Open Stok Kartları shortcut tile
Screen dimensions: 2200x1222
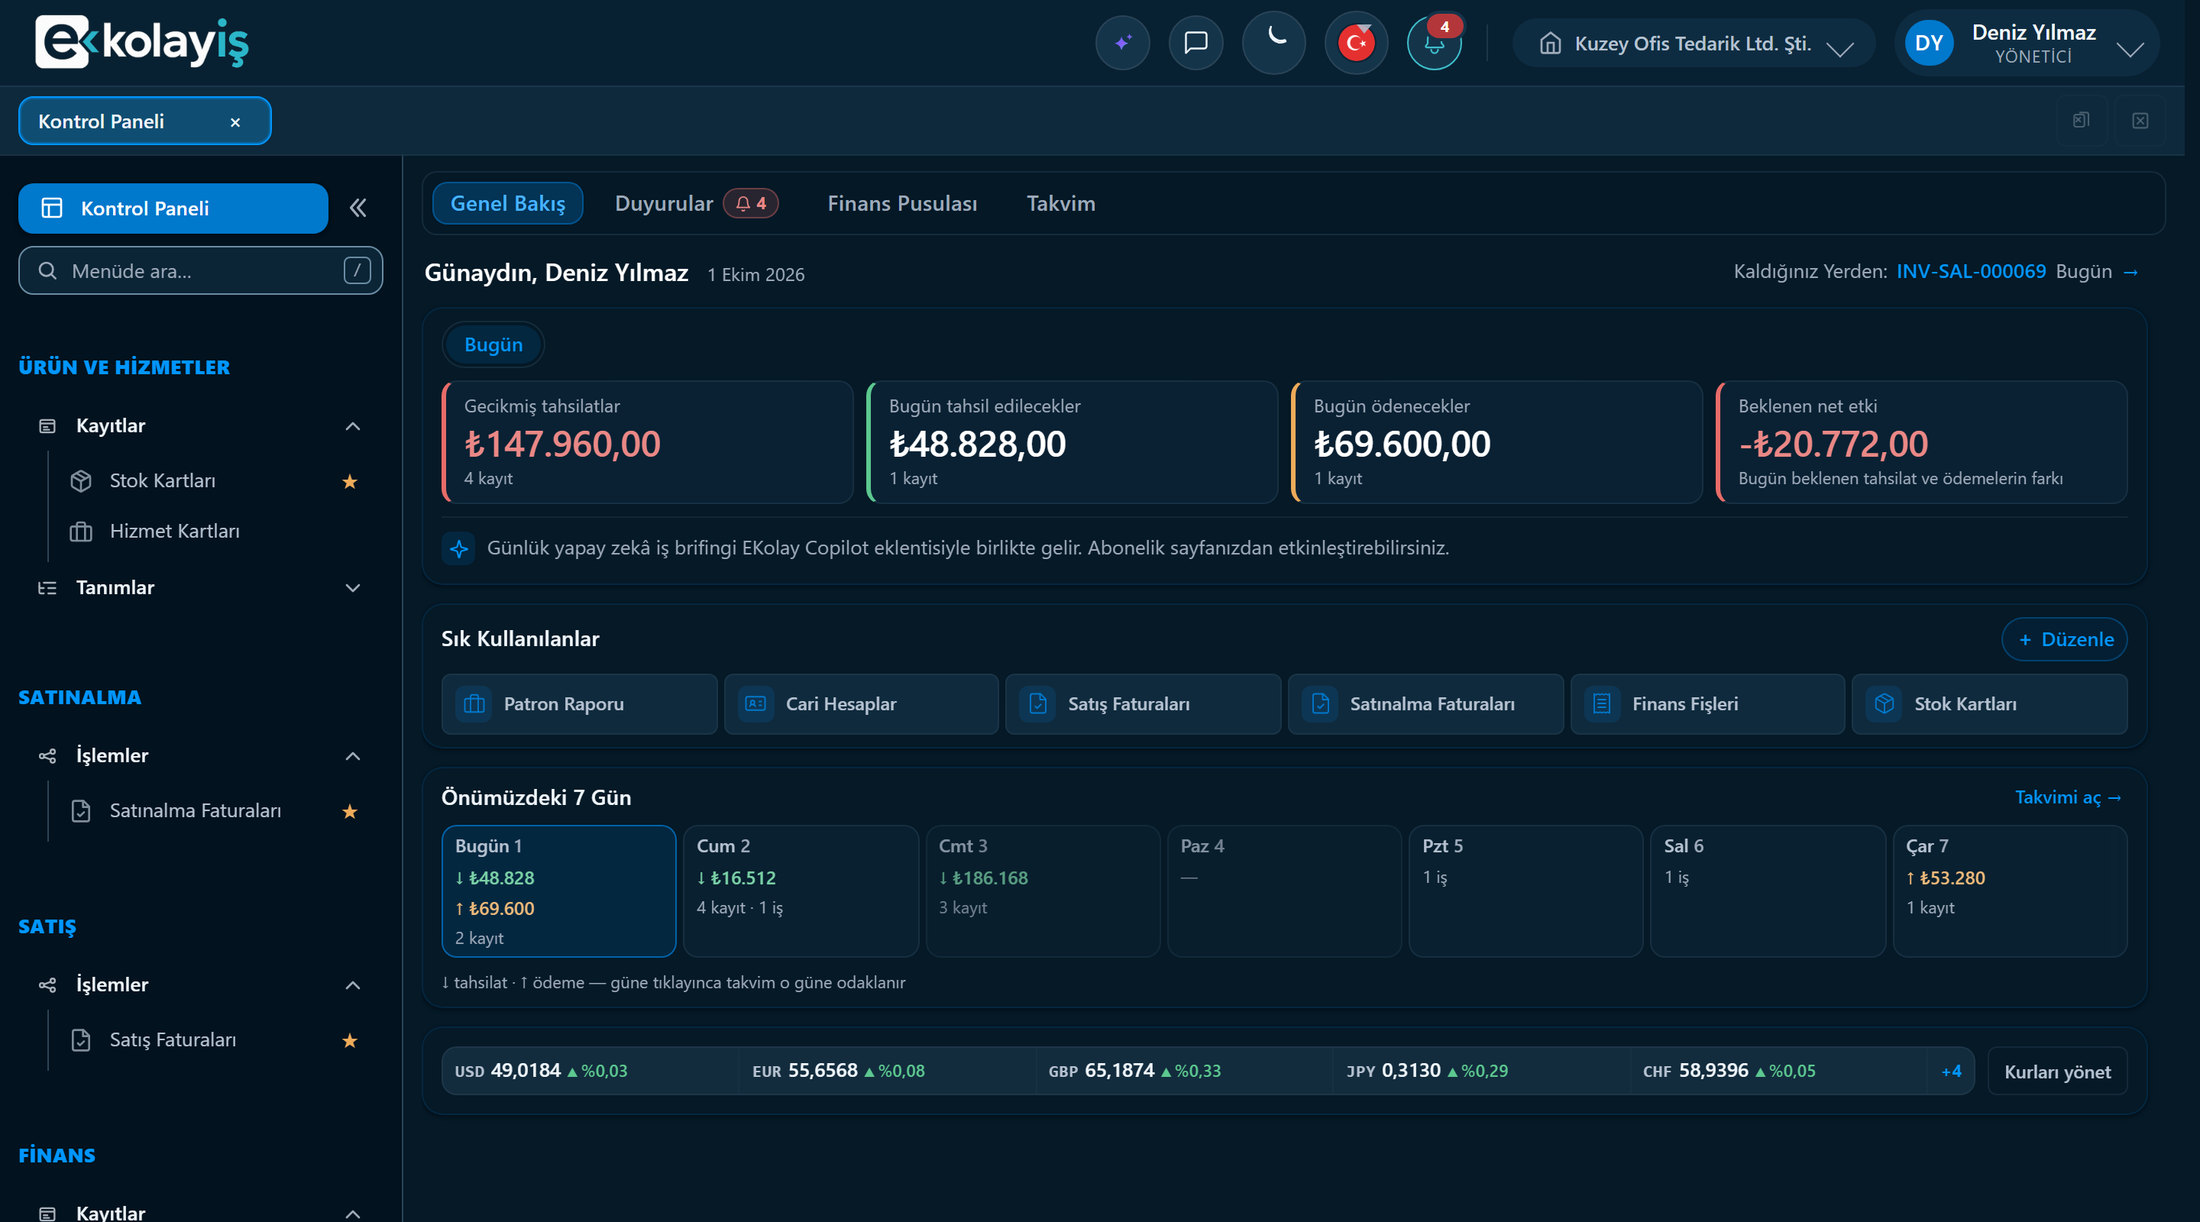point(1989,704)
